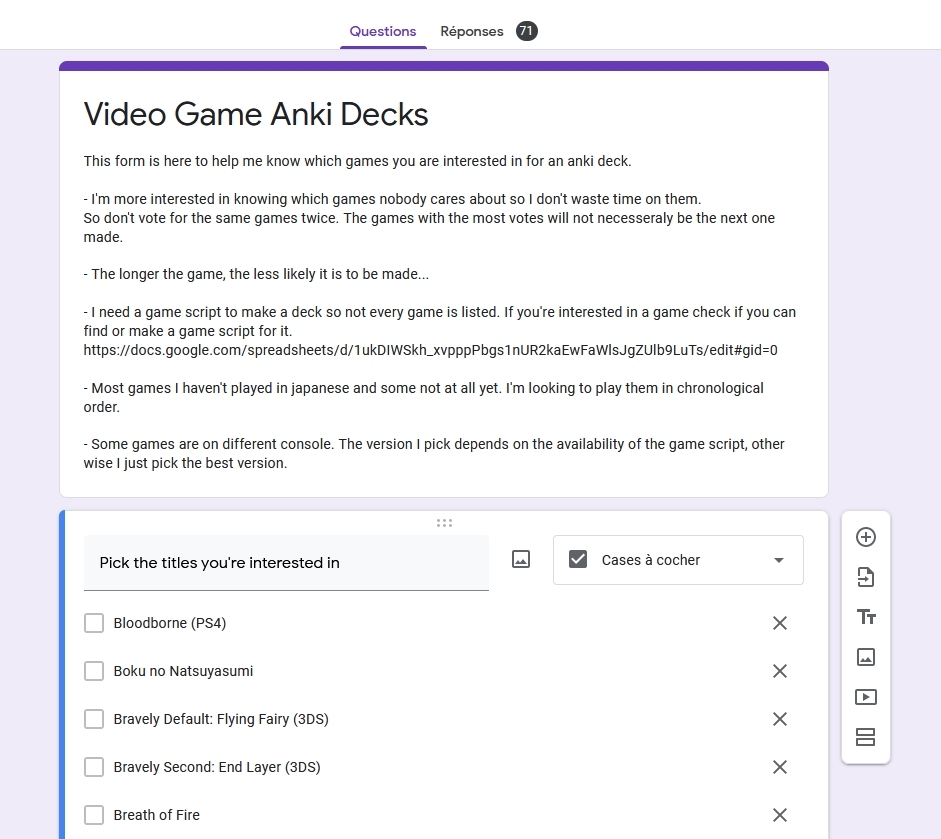This screenshot has height=839, width=941.
Task: Click the line 'The longer the game, the less likely'
Action: (256, 274)
